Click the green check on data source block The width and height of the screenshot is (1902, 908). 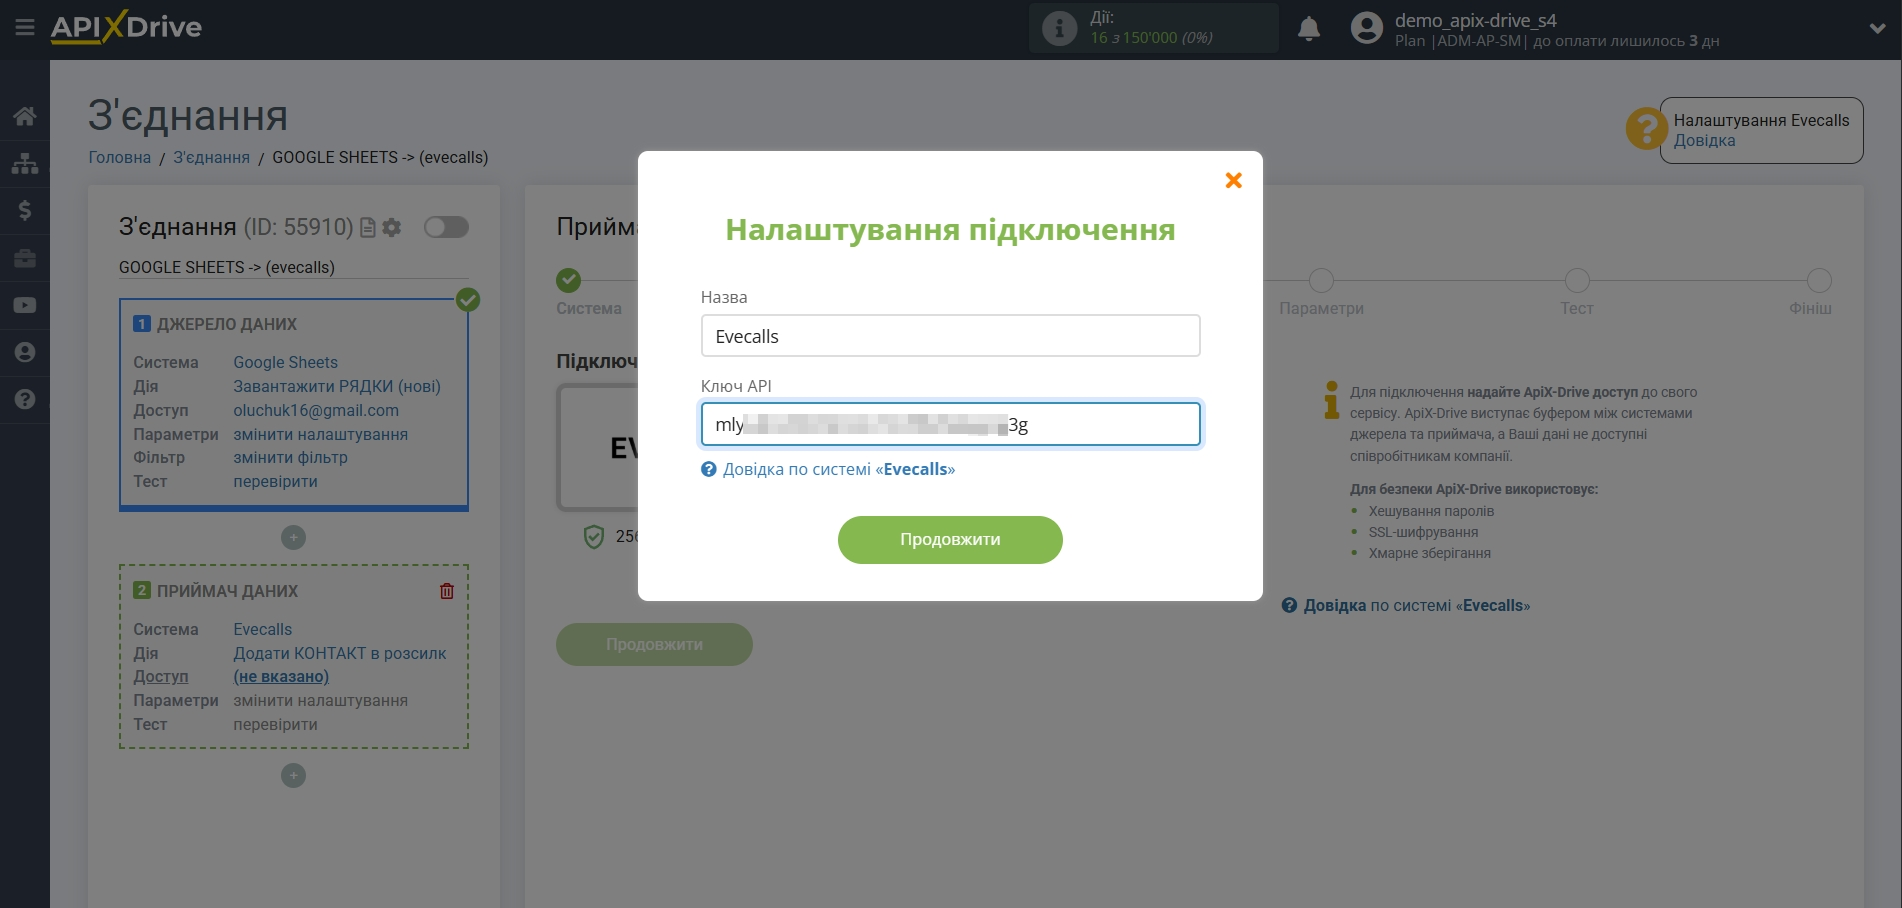[x=467, y=299]
